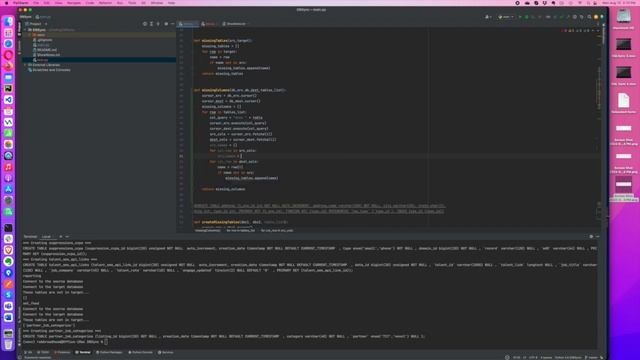Launch Opera from the Dock
The height and width of the screenshot is (360, 640).
click(x=8, y=55)
